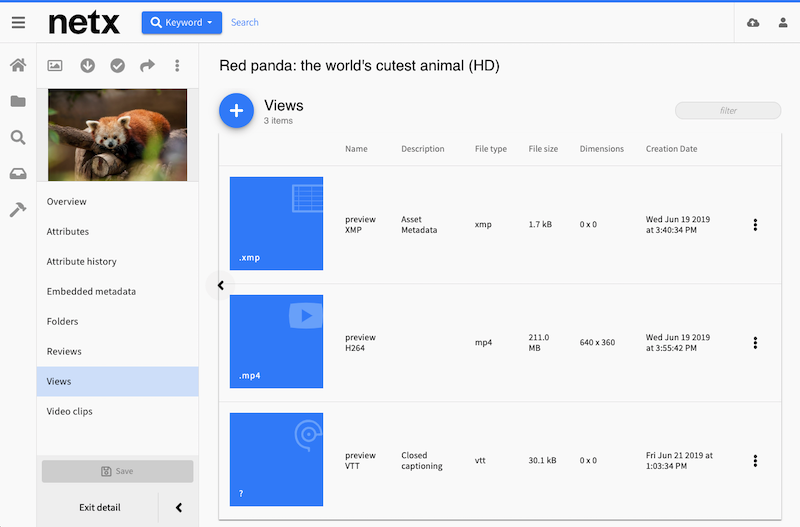
Task: Open actions menu for preview XMP row
Action: 755,224
